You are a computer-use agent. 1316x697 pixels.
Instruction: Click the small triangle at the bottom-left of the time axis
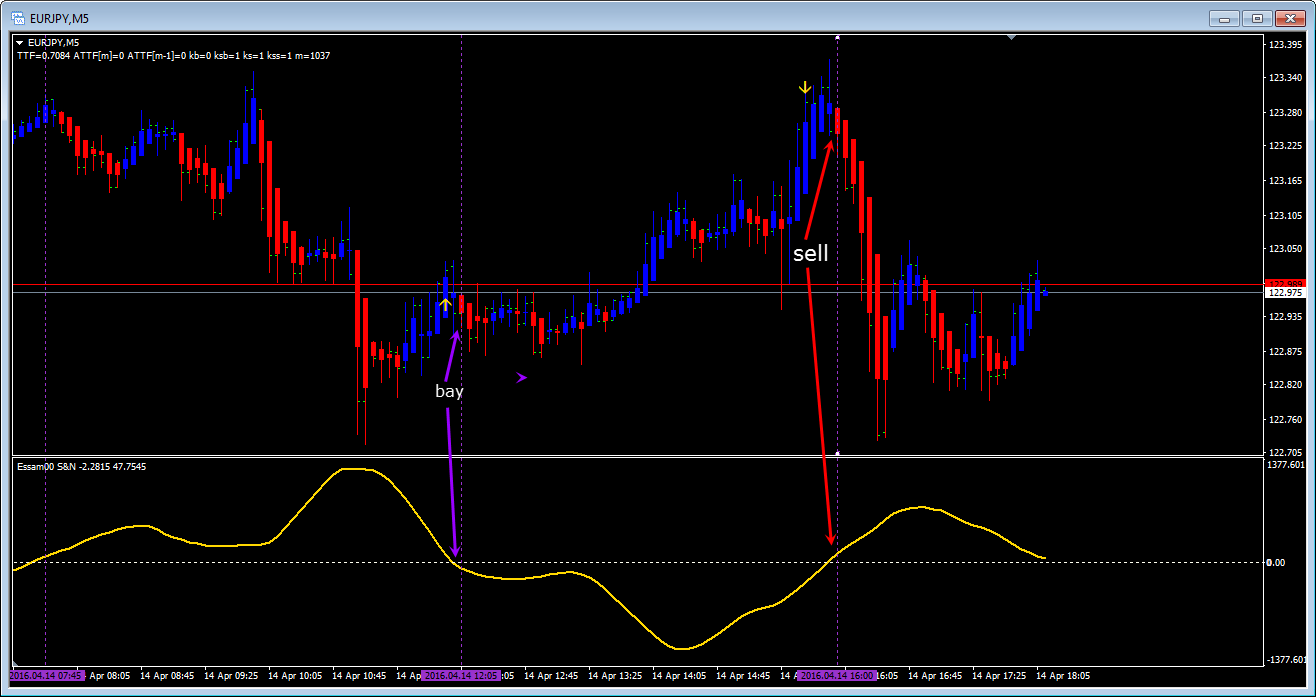14,665
